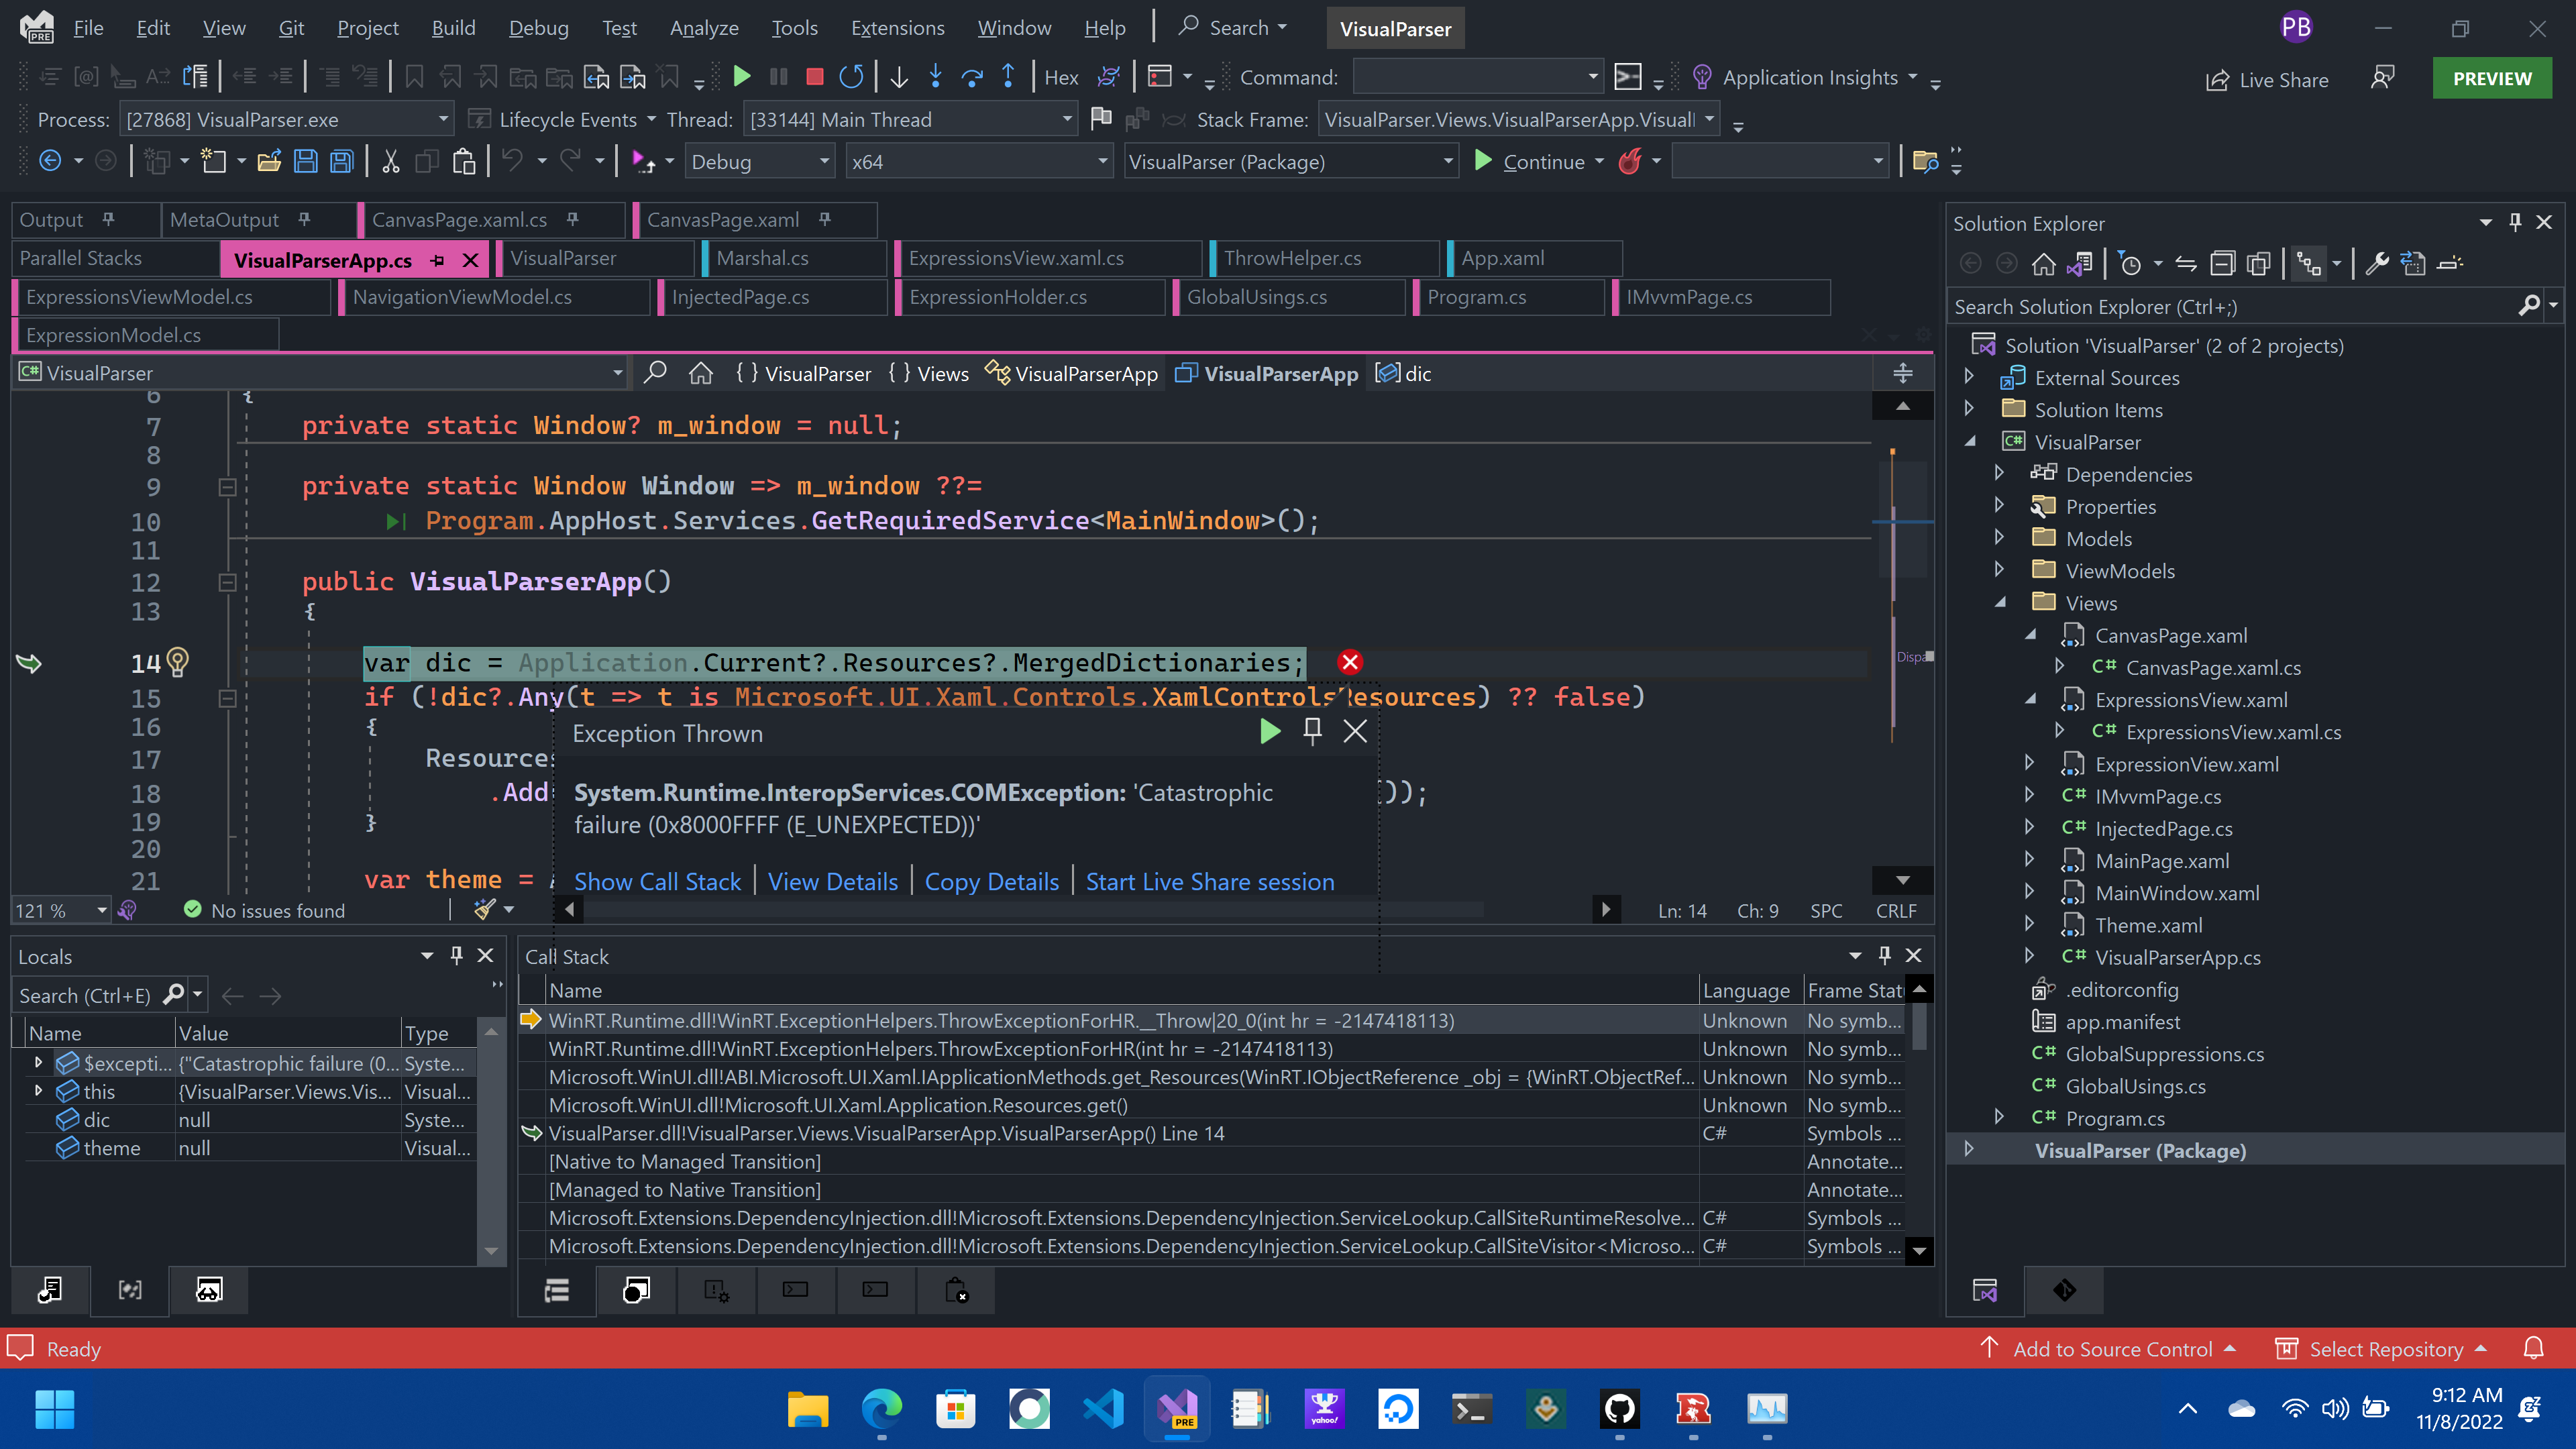Toggle pin on CanvasPage.xaml.cs tab
2576x1449 pixels.
pyautogui.click(x=572, y=218)
